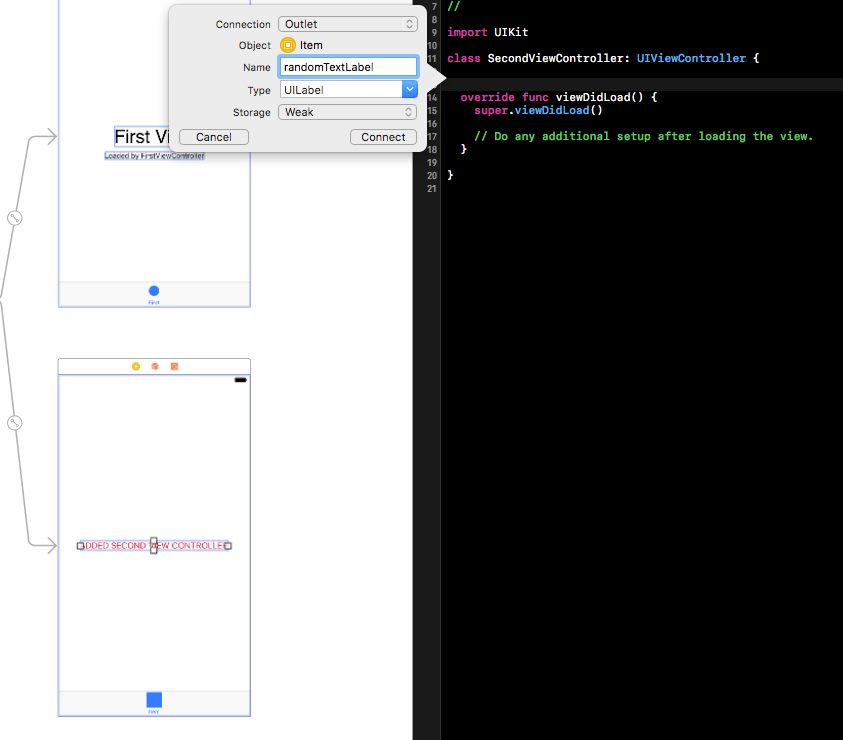Click the left resize handle of selected label
The height and width of the screenshot is (740, 843).
[80, 546]
